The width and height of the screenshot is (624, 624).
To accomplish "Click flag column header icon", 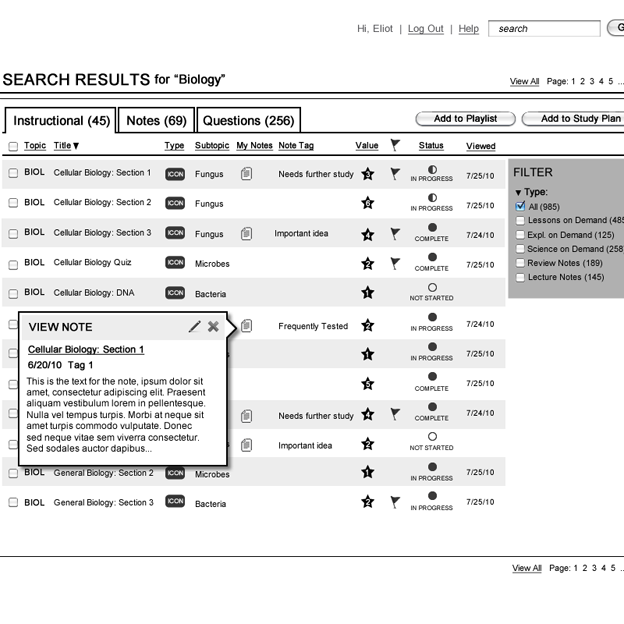I will click(x=395, y=146).
